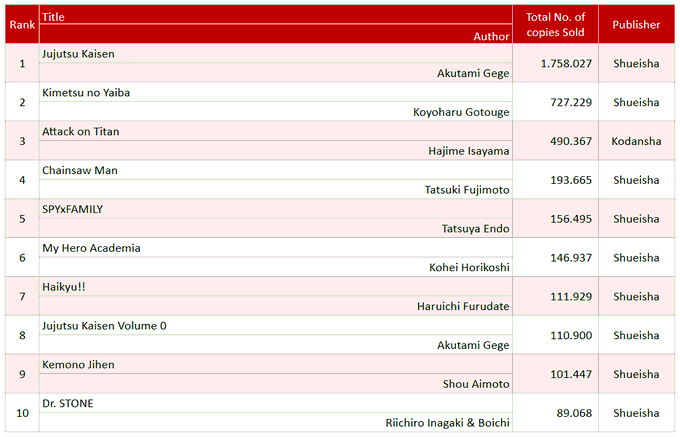
Task: Click rank number 7 cell
Action: [x=22, y=296]
